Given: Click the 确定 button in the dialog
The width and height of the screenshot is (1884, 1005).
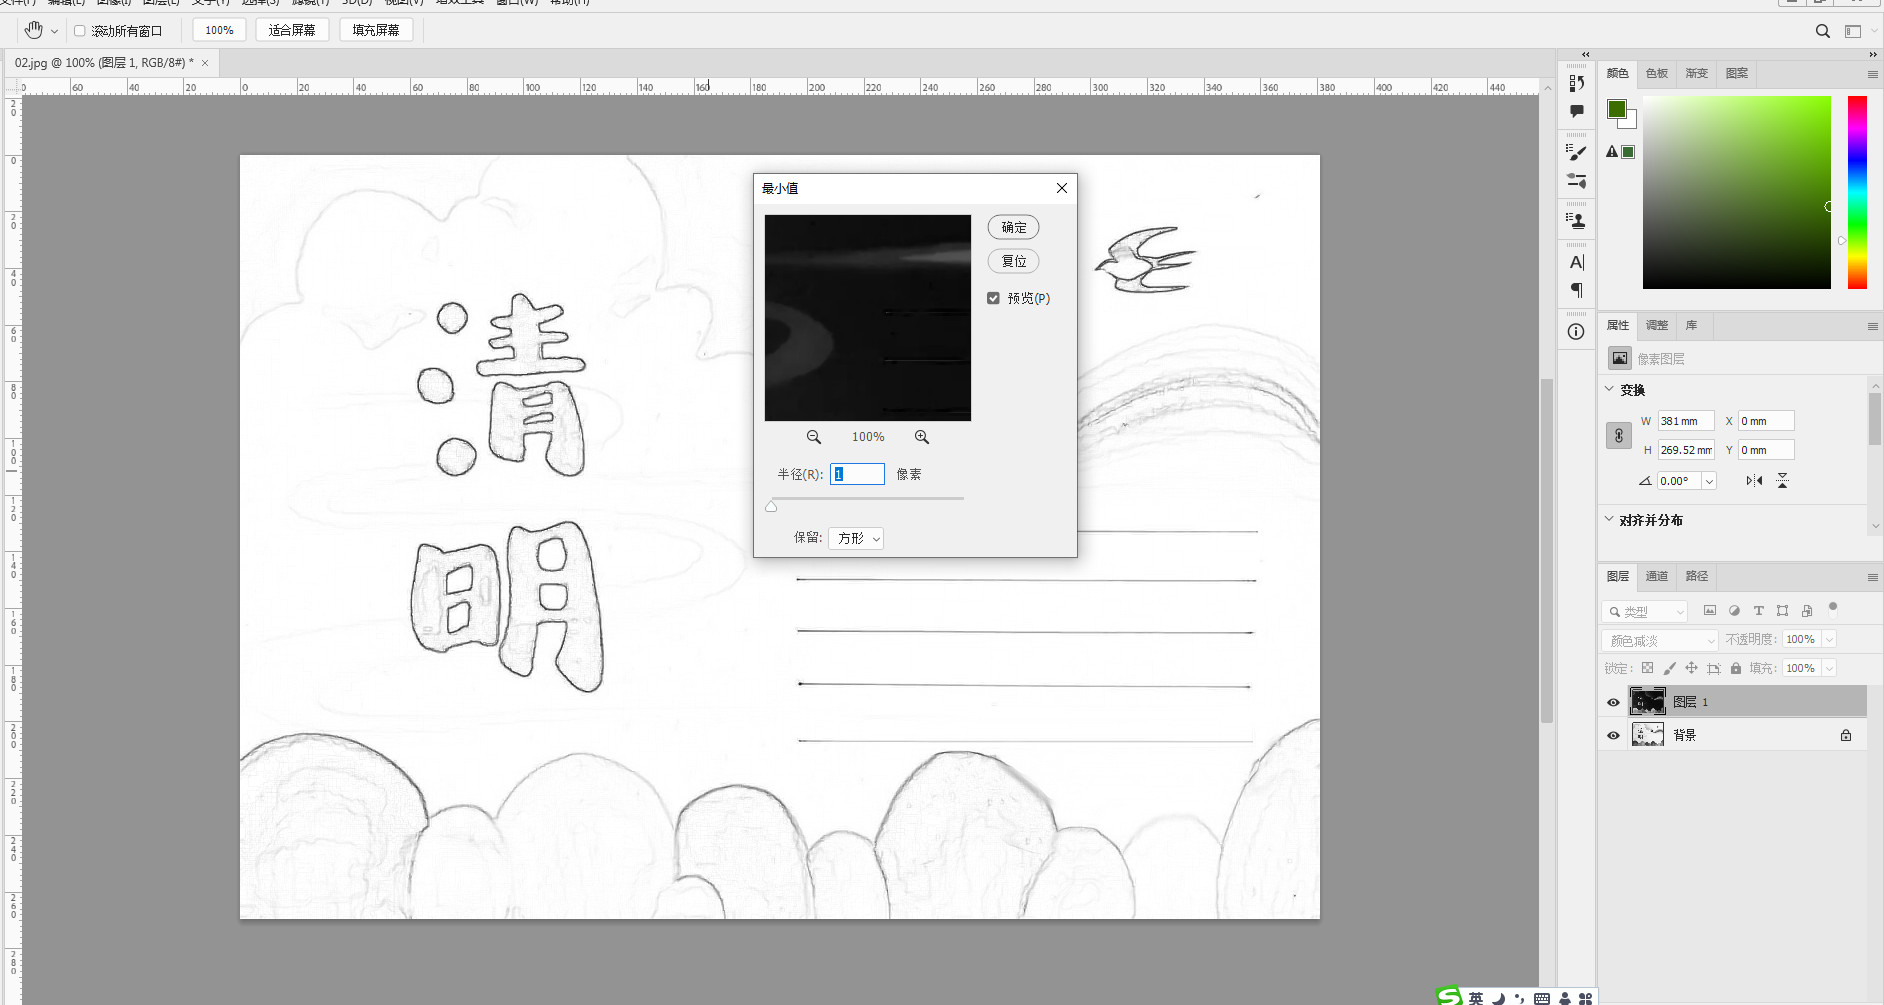Looking at the screenshot, I should click(x=1013, y=227).
